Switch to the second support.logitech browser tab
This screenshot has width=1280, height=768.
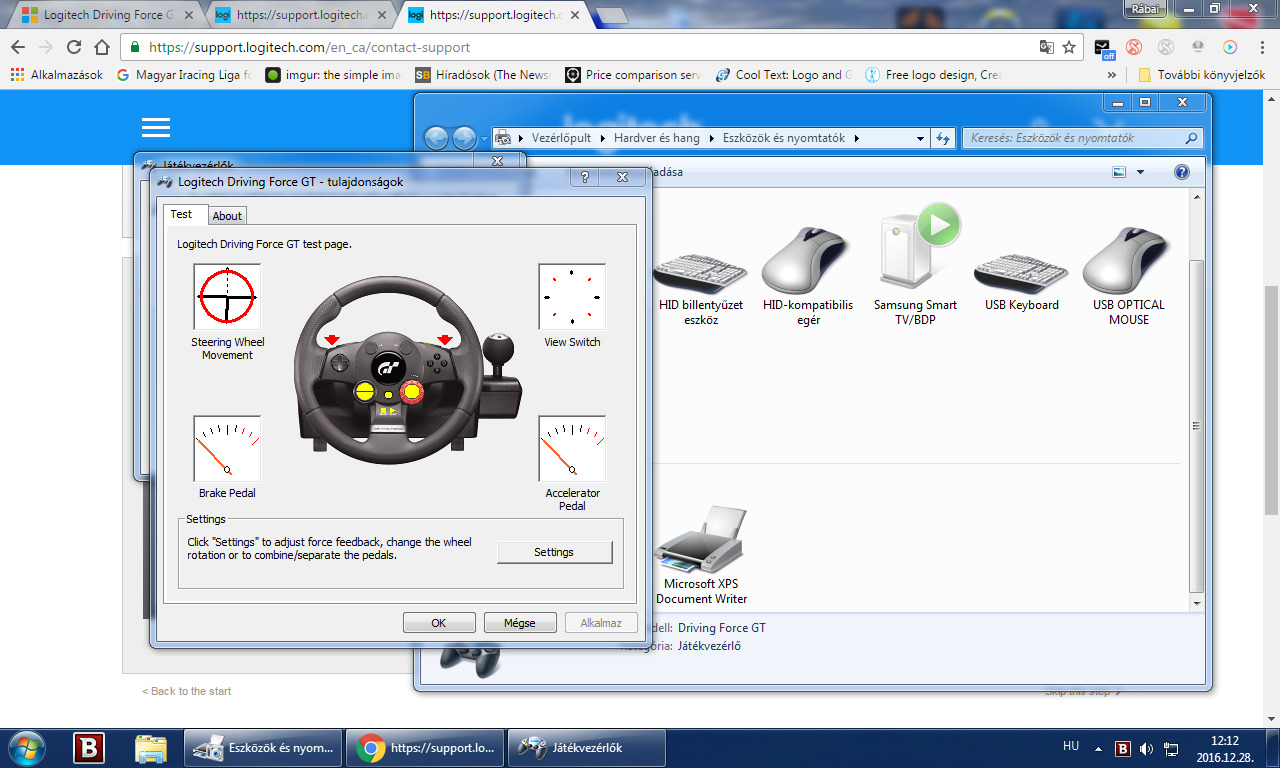301,15
